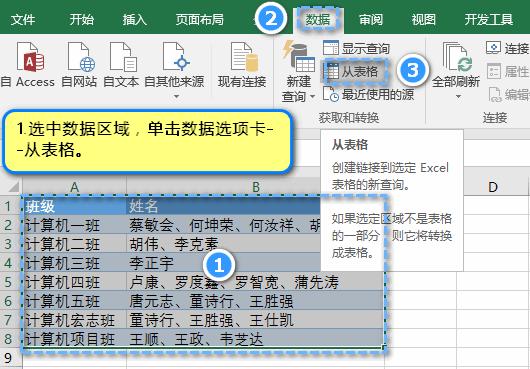Click cell 计算机项目班

(x=74, y=339)
